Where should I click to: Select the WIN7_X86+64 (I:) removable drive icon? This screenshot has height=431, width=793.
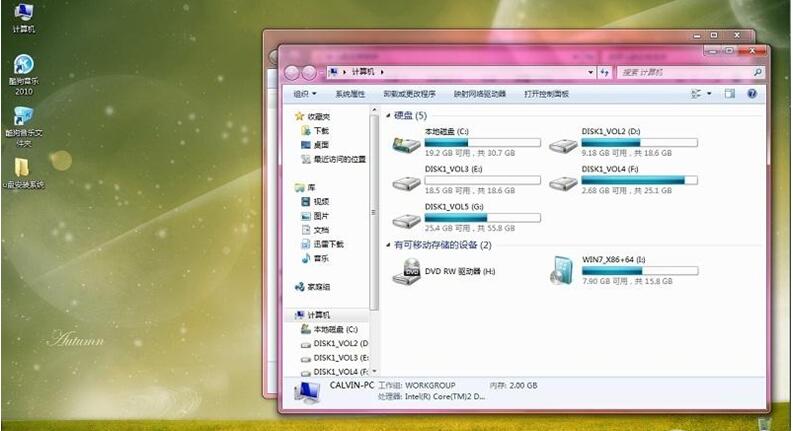tap(562, 271)
